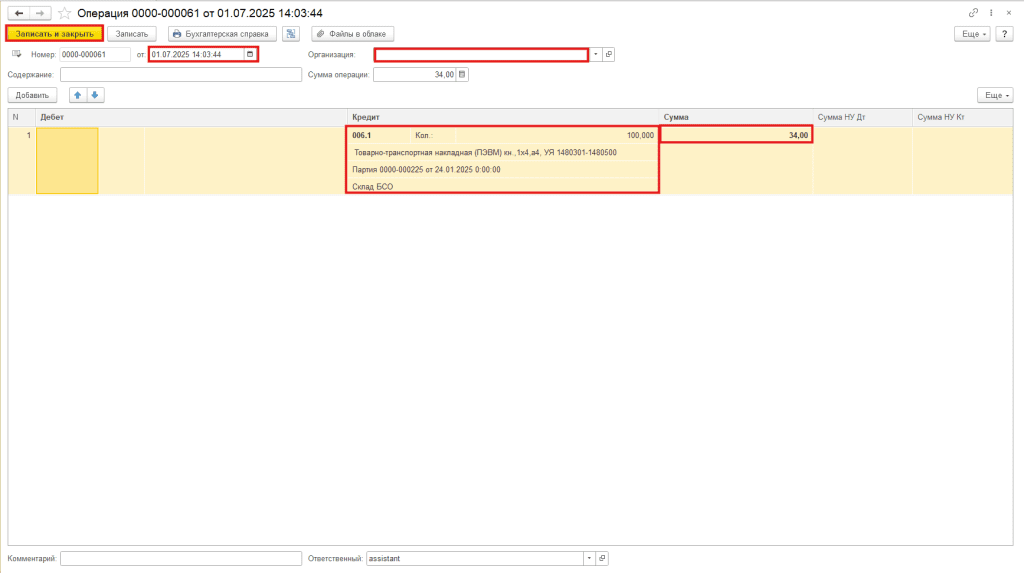Image resolution: width=1024 pixels, height=573 pixels.
Task: Open help with the question mark button
Action: point(1004,34)
